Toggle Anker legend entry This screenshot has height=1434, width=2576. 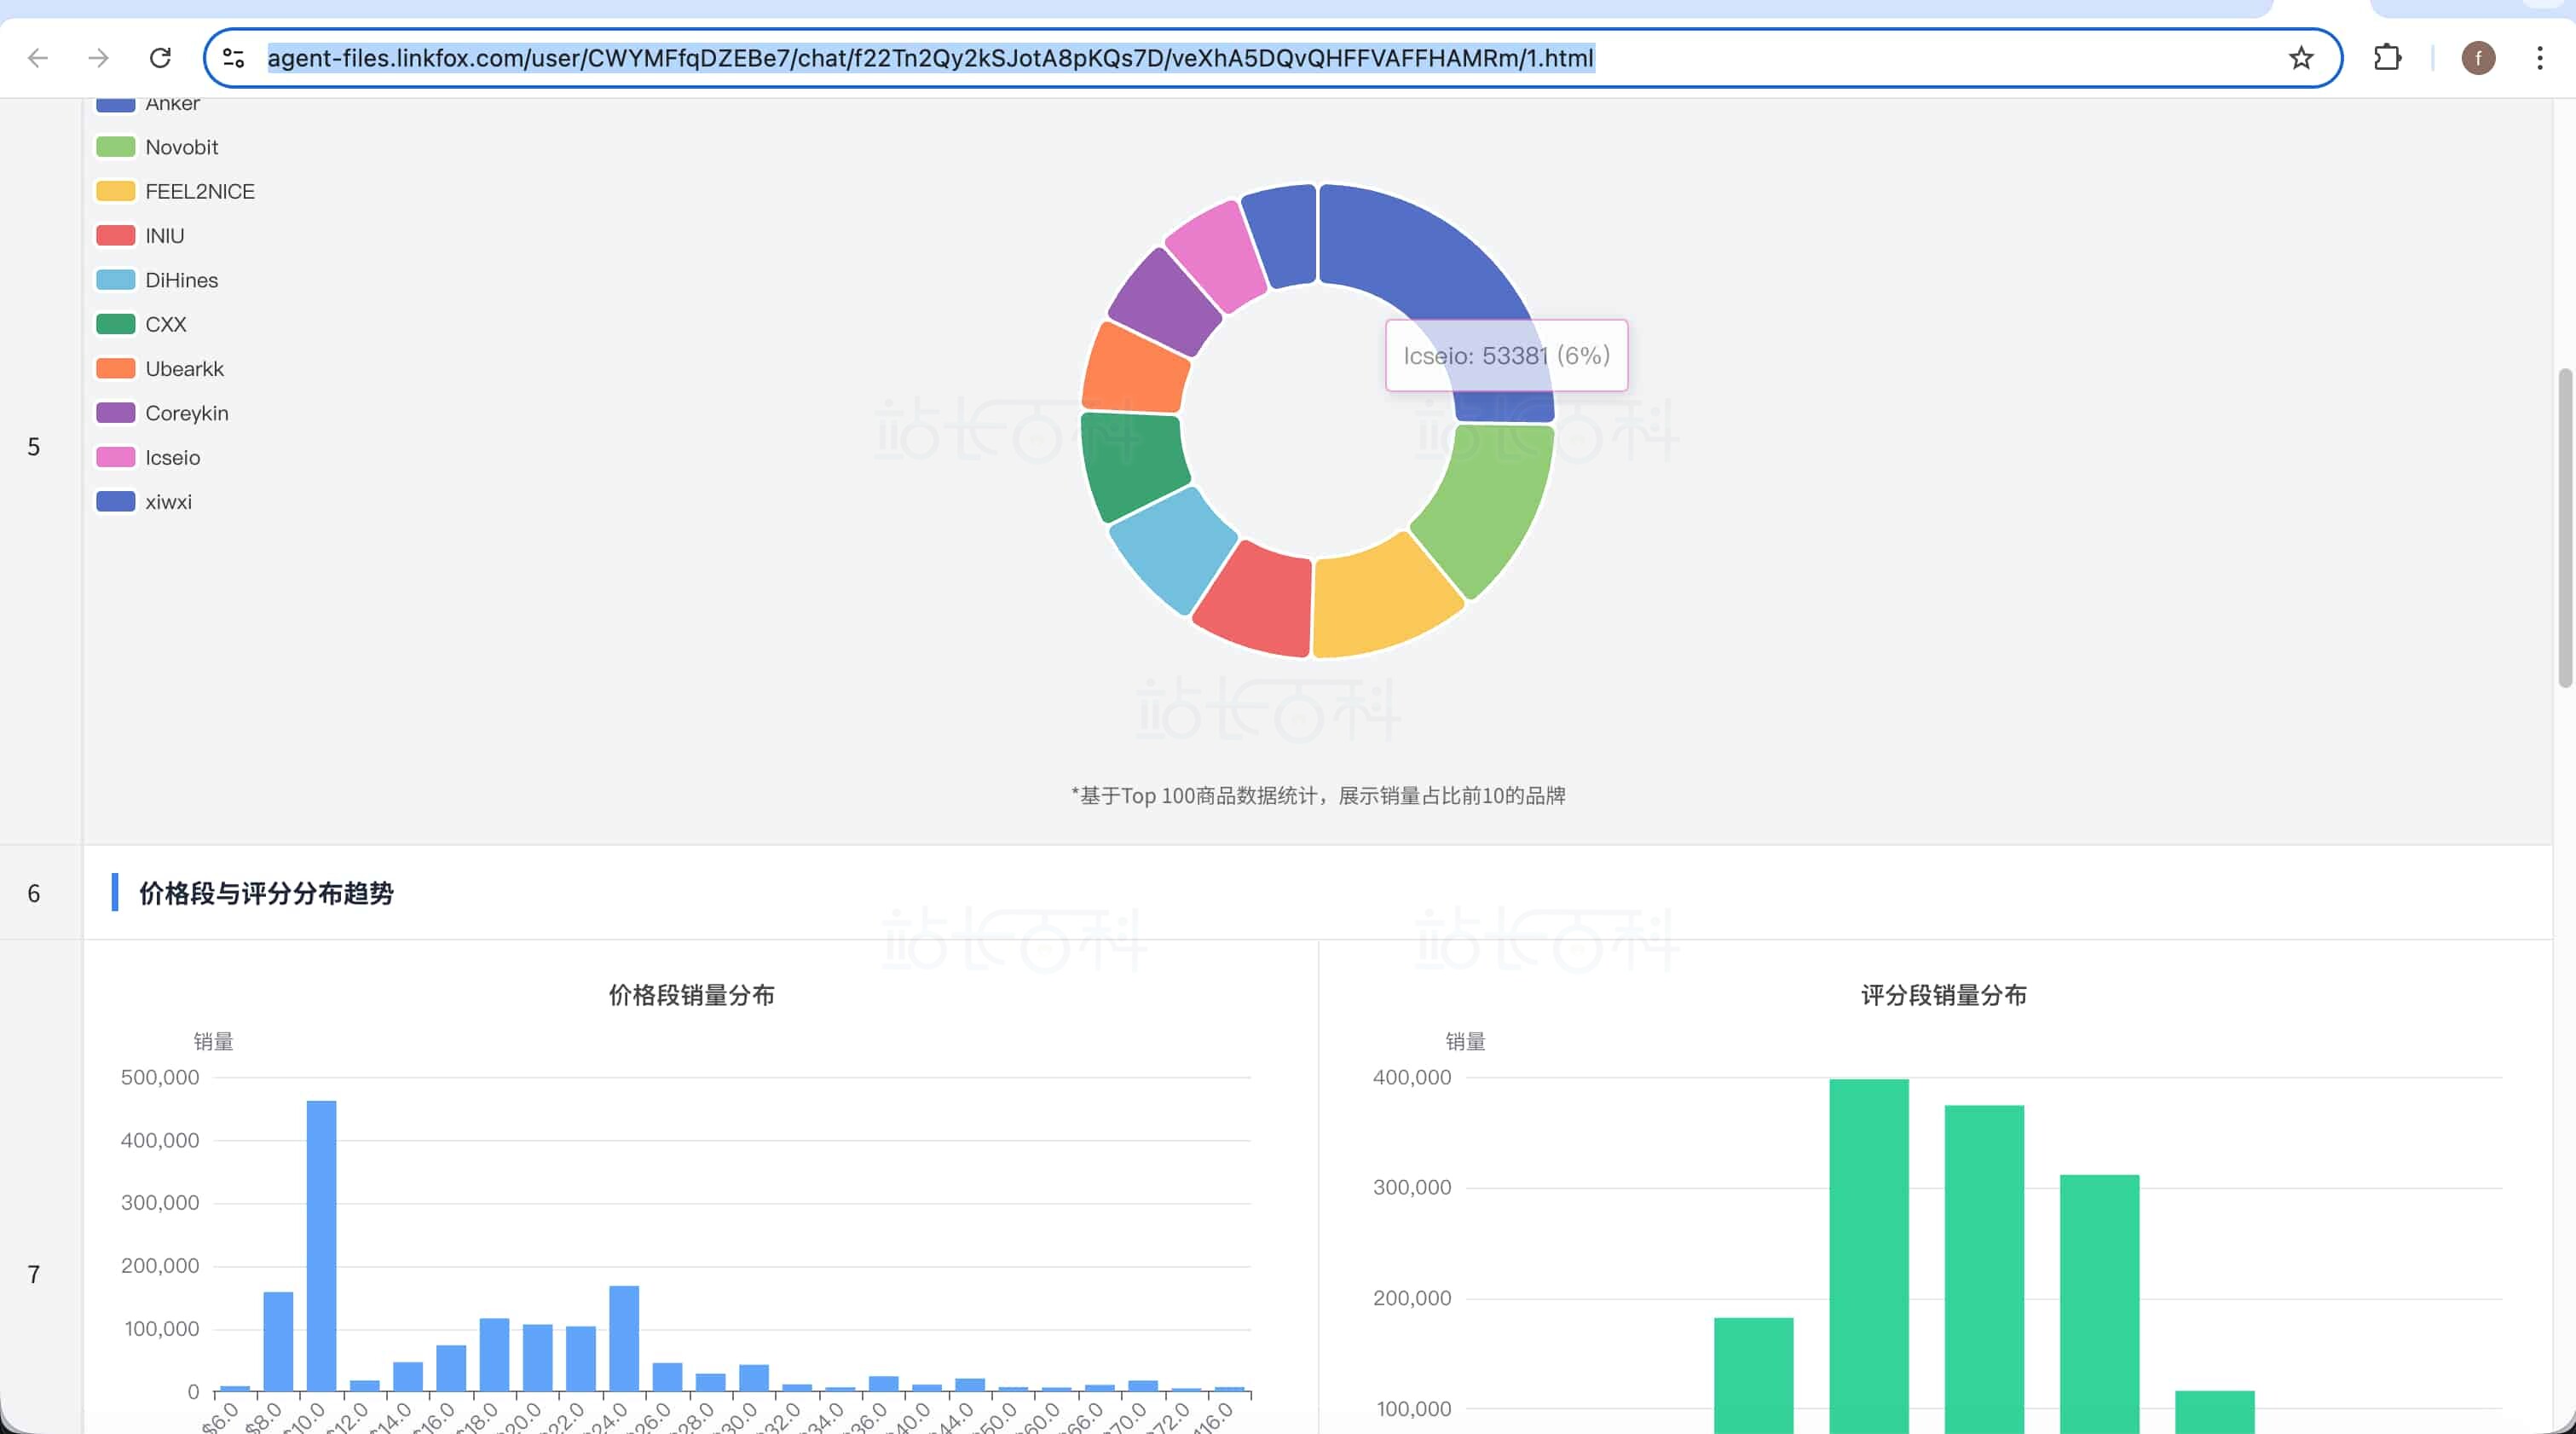click(x=148, y=103)
